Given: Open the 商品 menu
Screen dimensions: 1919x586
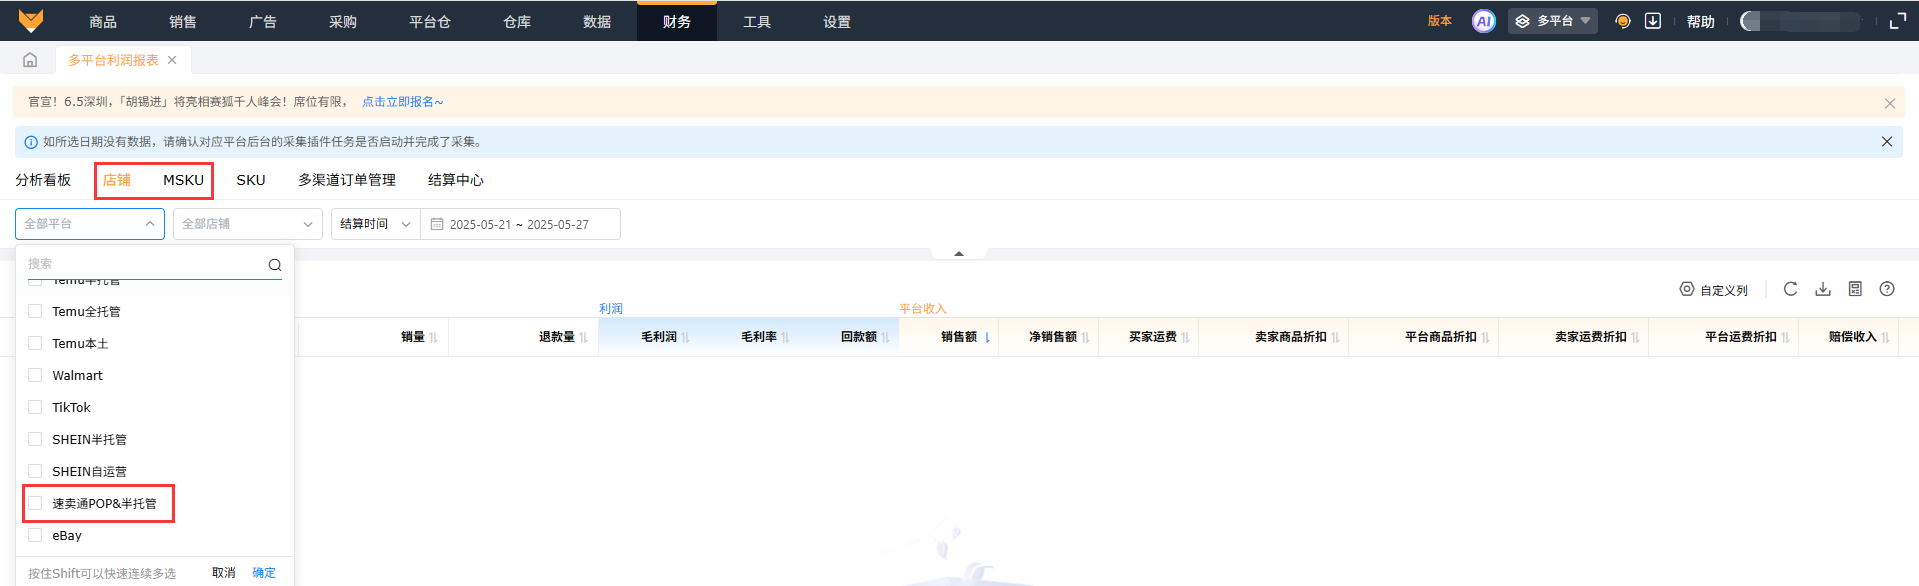Looking at the screenshot, I should pyautogui.click(x=103, y=21).
